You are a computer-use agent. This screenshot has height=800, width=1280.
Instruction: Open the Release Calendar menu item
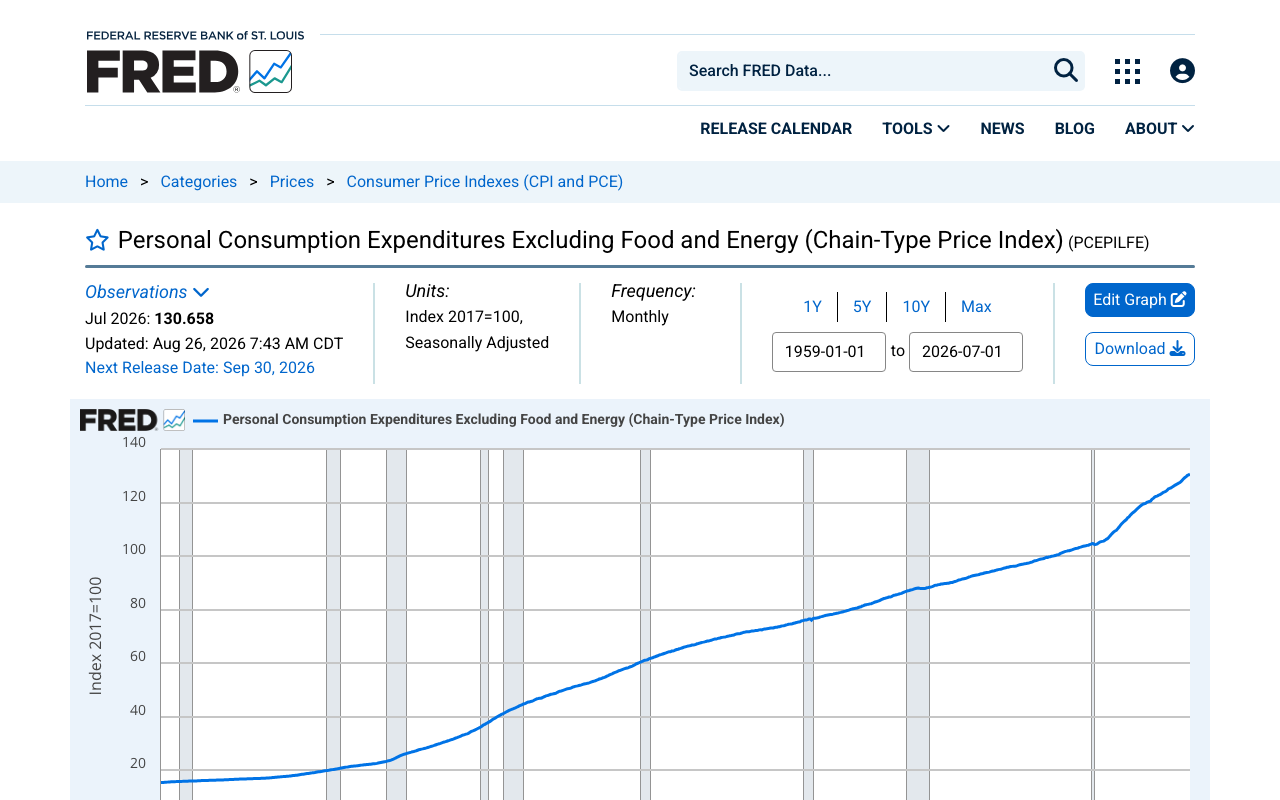[x=776, y=129]
